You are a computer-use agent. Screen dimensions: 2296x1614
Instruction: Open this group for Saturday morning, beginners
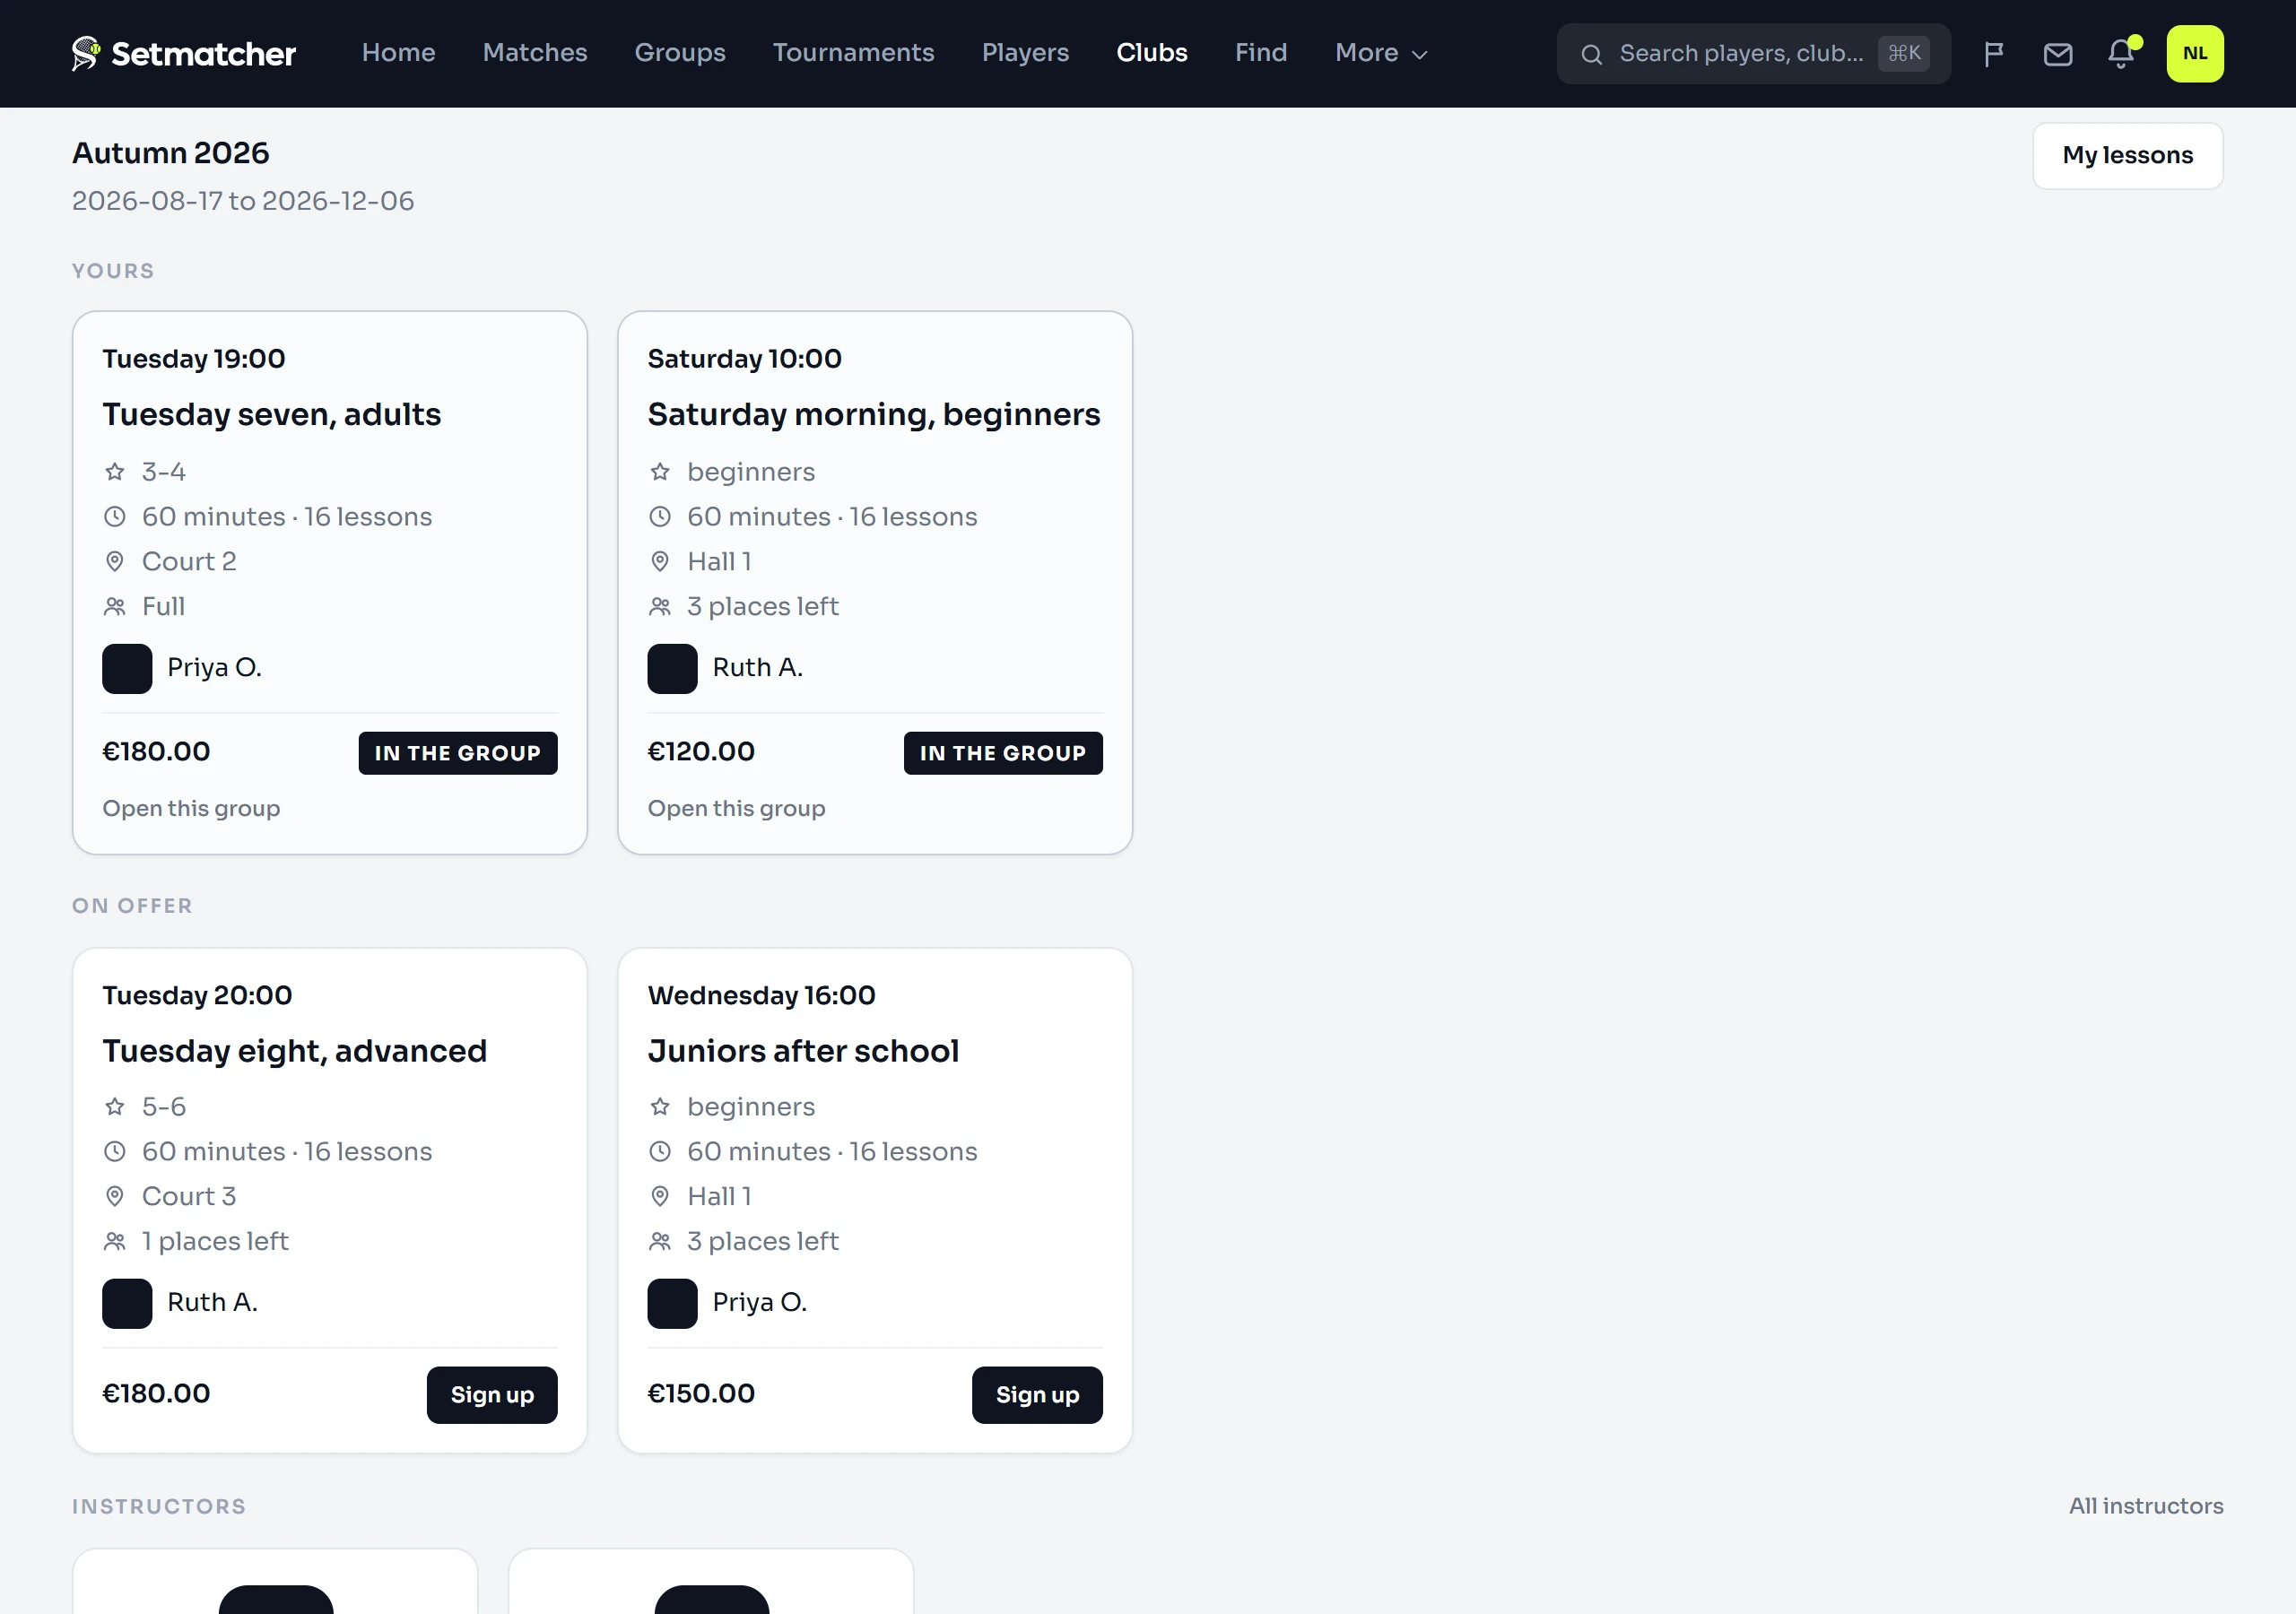[x=736, y=808]
